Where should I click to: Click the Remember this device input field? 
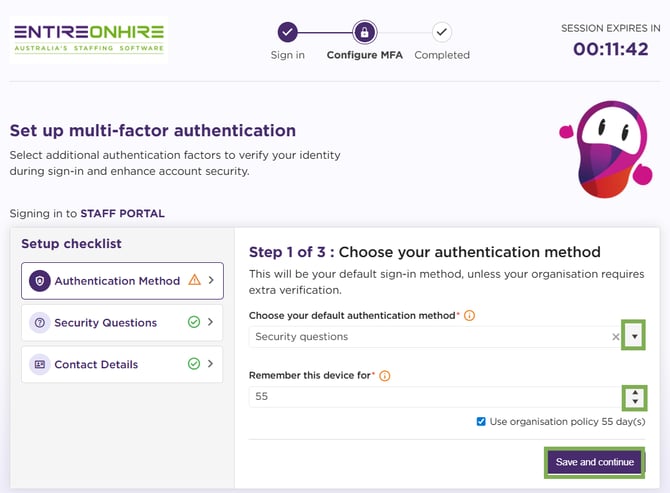point(430,397)
